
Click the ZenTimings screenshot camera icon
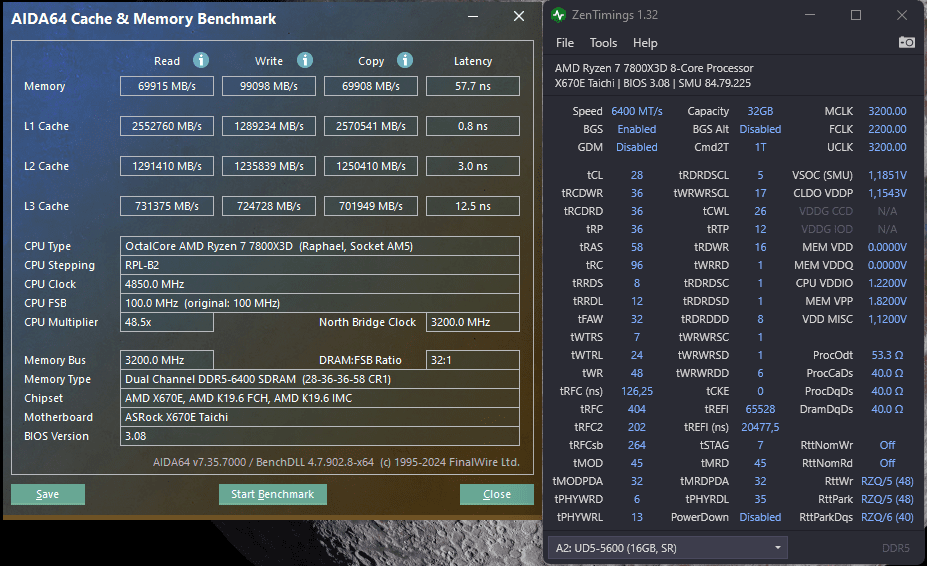click(x=906, y=43)
